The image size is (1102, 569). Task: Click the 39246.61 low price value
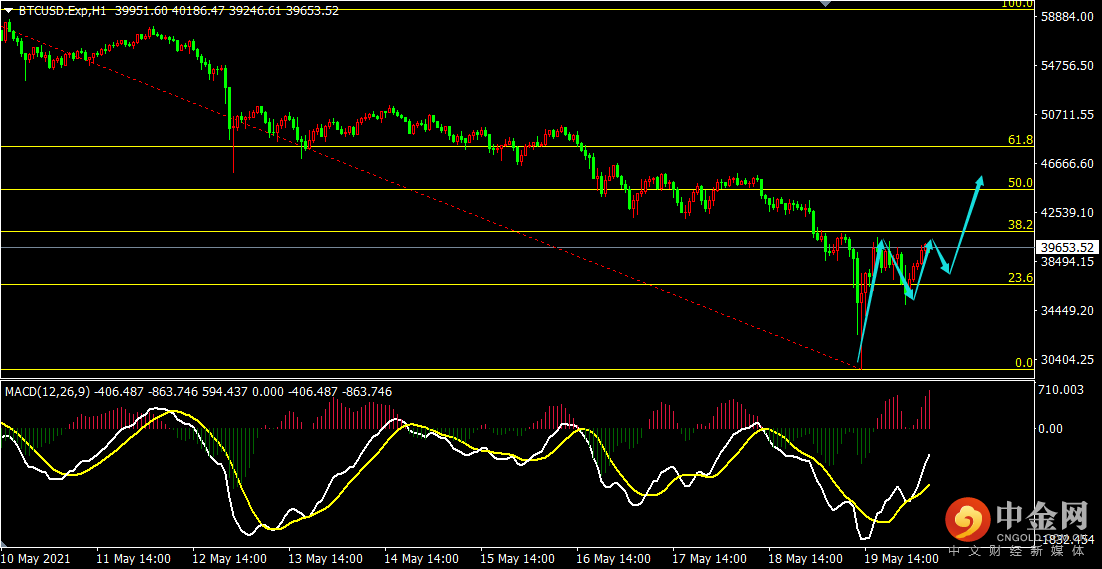tap(254, 11)
